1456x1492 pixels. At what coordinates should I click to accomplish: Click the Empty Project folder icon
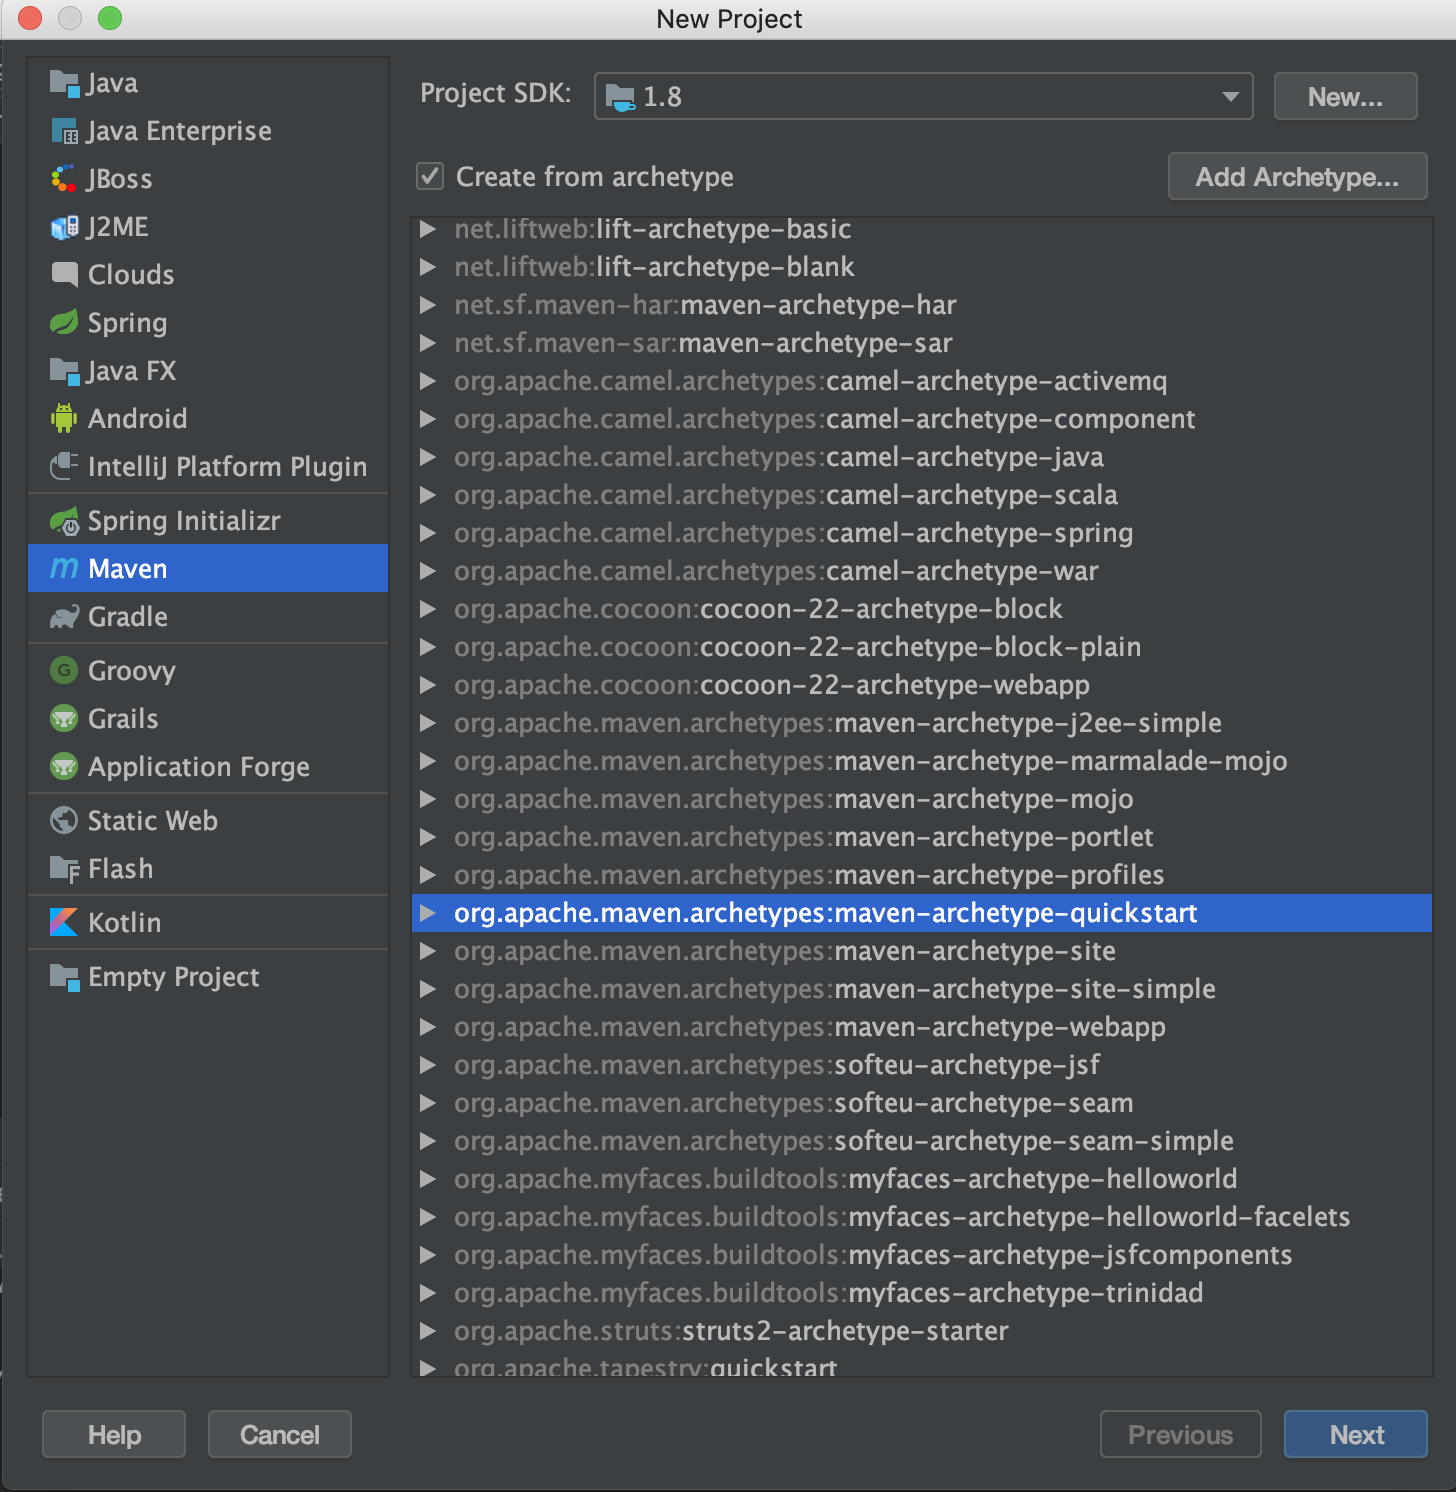(64, 977)
